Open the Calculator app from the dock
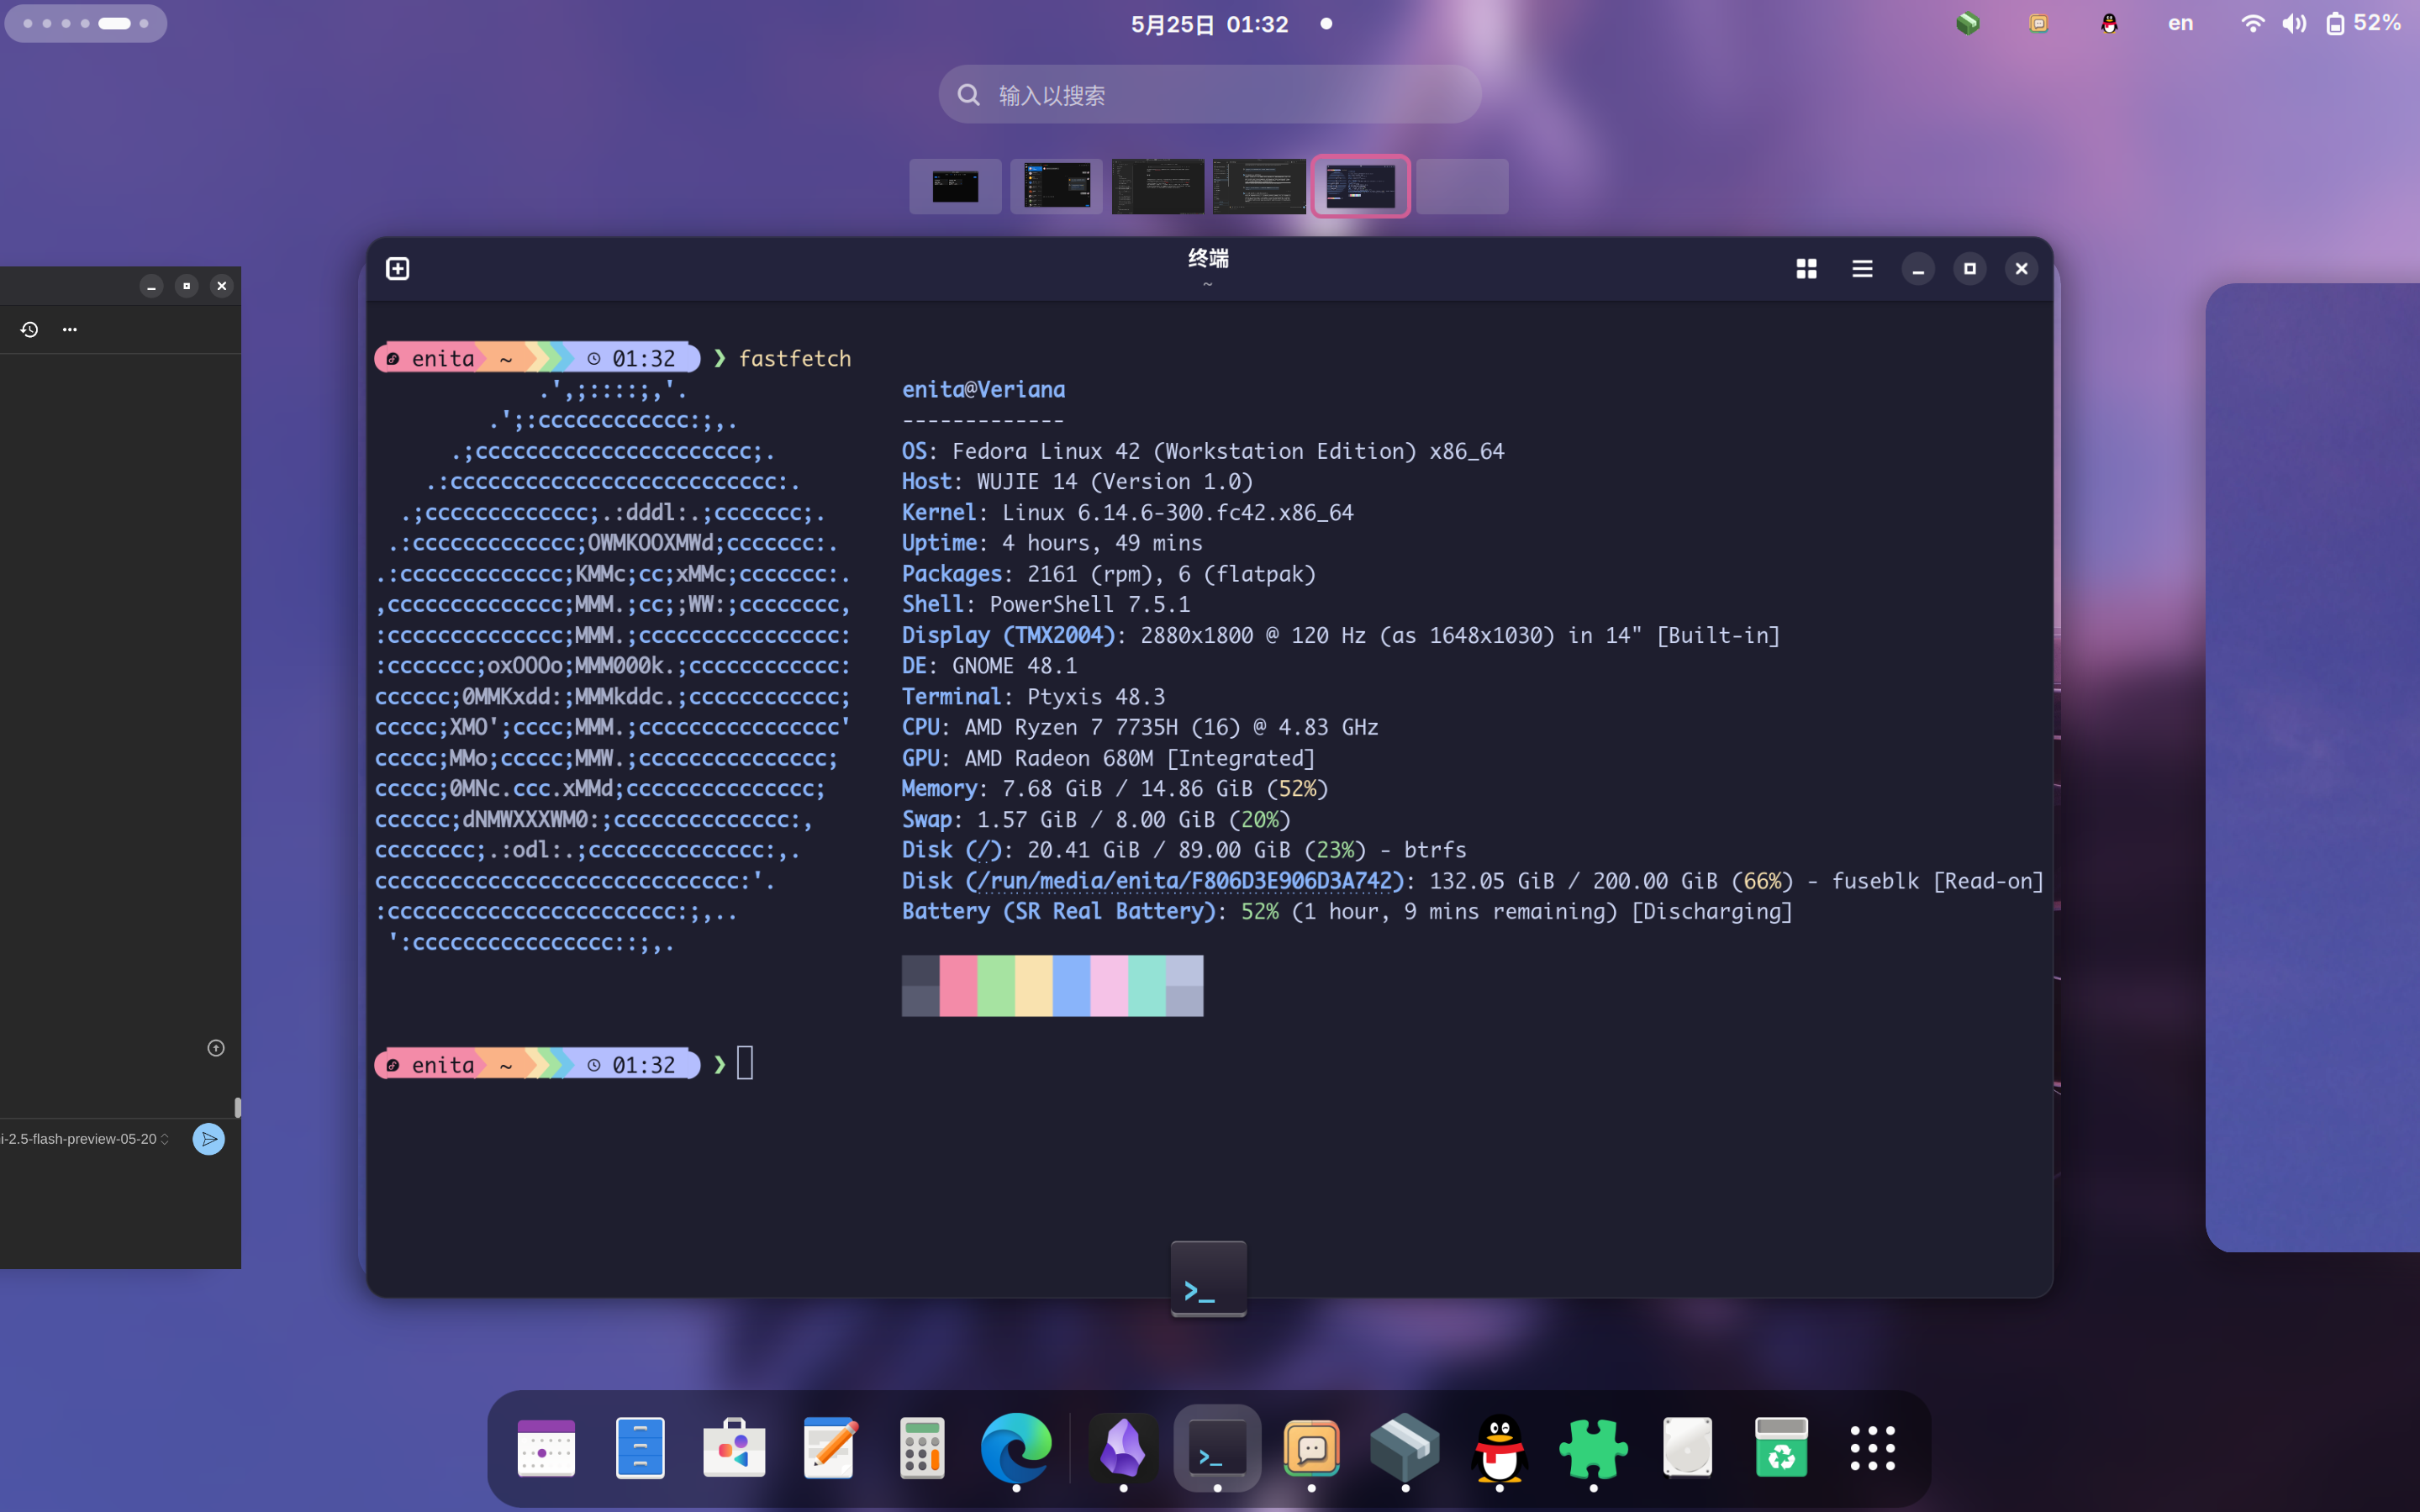 click(921, 1447)
